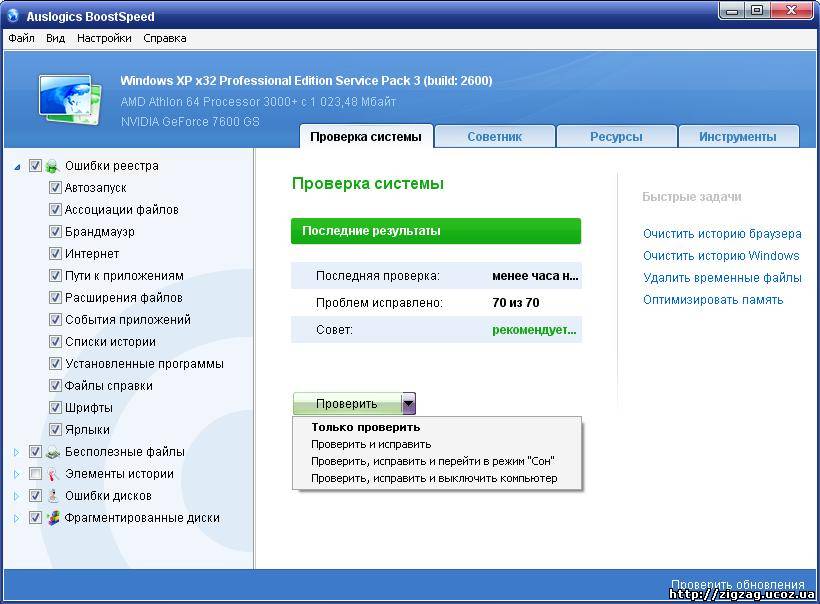Minimize the BoostSpeed window
Screen dimensions: 820x604
[732, 11]
